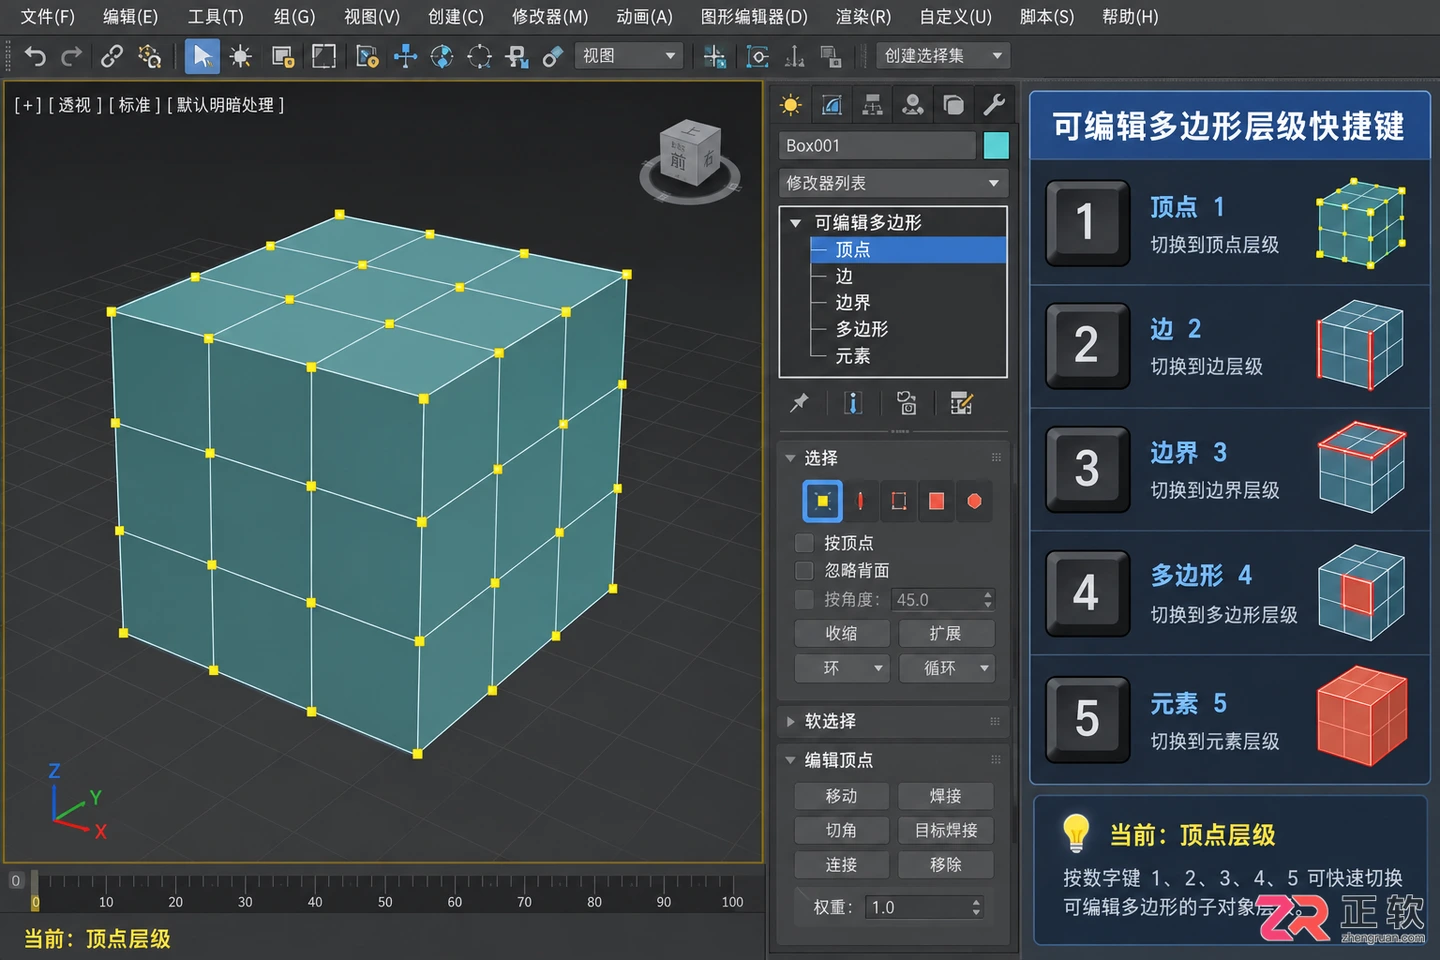This screenshot has height=960, width=1440.
Task: Click the 焊接 button
Action: [946, 796]
